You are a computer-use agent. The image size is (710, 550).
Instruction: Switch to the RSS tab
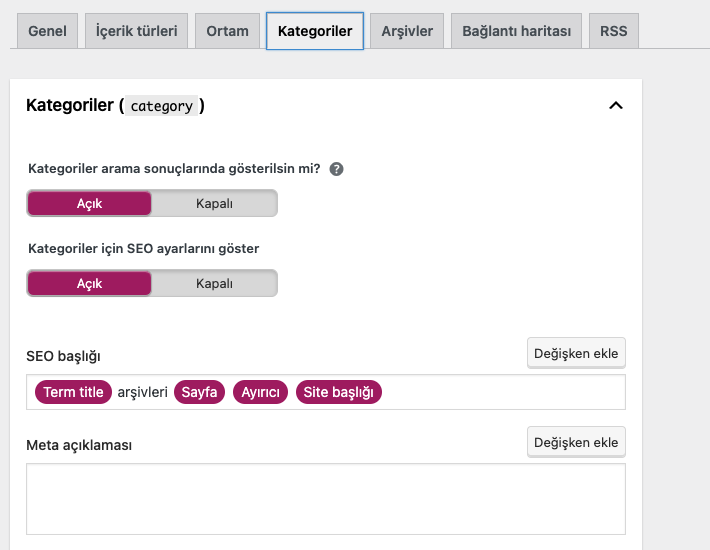[614, 31]
